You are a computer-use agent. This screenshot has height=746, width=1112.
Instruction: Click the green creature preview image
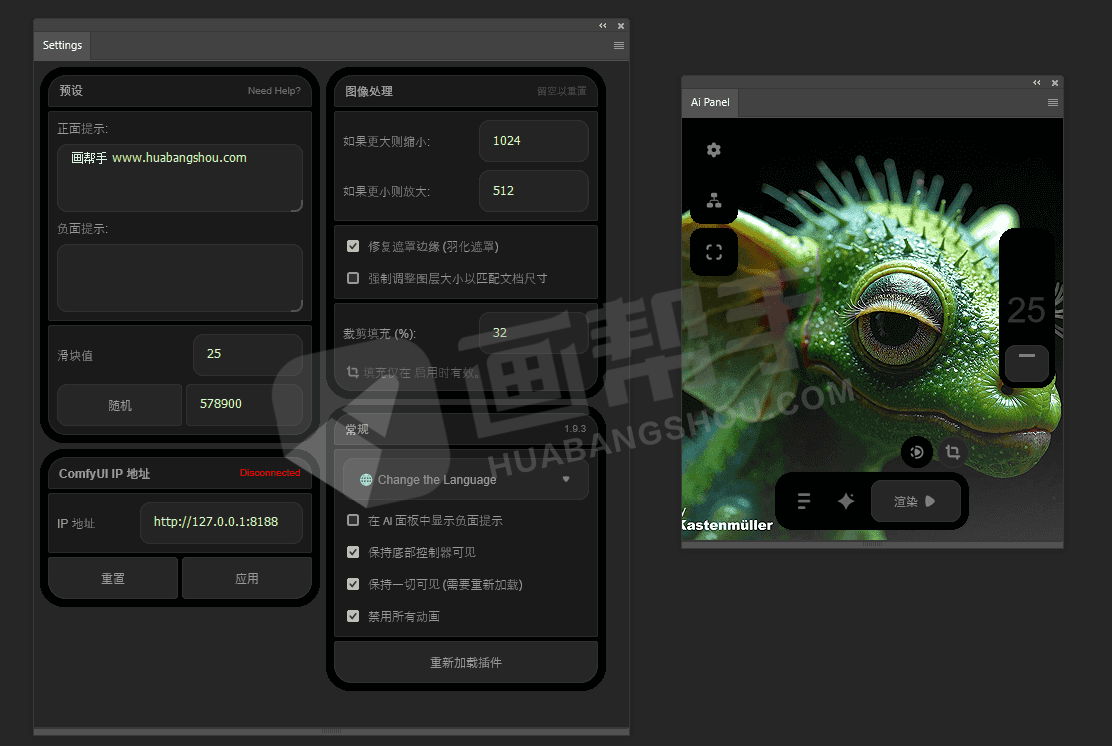872,329
